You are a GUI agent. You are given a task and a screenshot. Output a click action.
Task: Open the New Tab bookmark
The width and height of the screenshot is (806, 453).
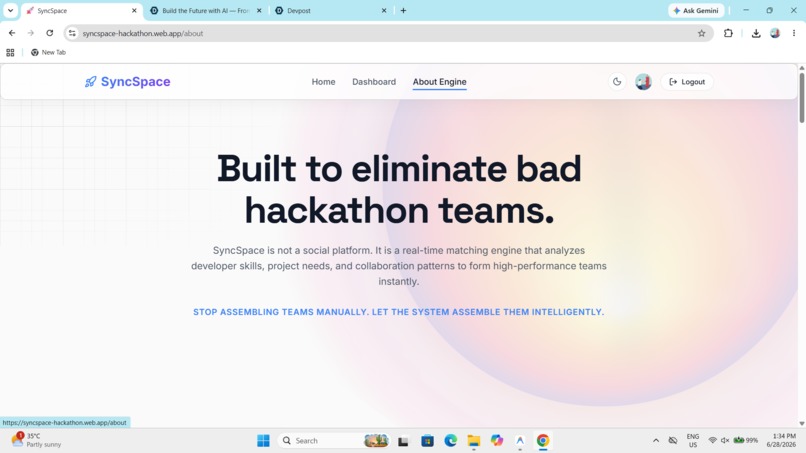[x=48, y=52]
